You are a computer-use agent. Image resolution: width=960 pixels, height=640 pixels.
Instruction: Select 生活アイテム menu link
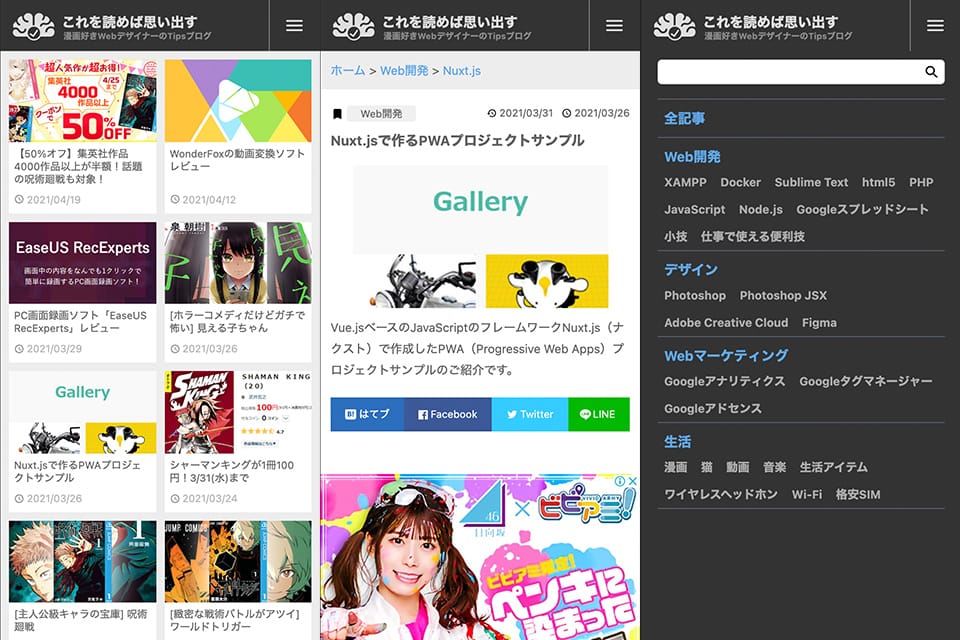click(x=833, y=467)
